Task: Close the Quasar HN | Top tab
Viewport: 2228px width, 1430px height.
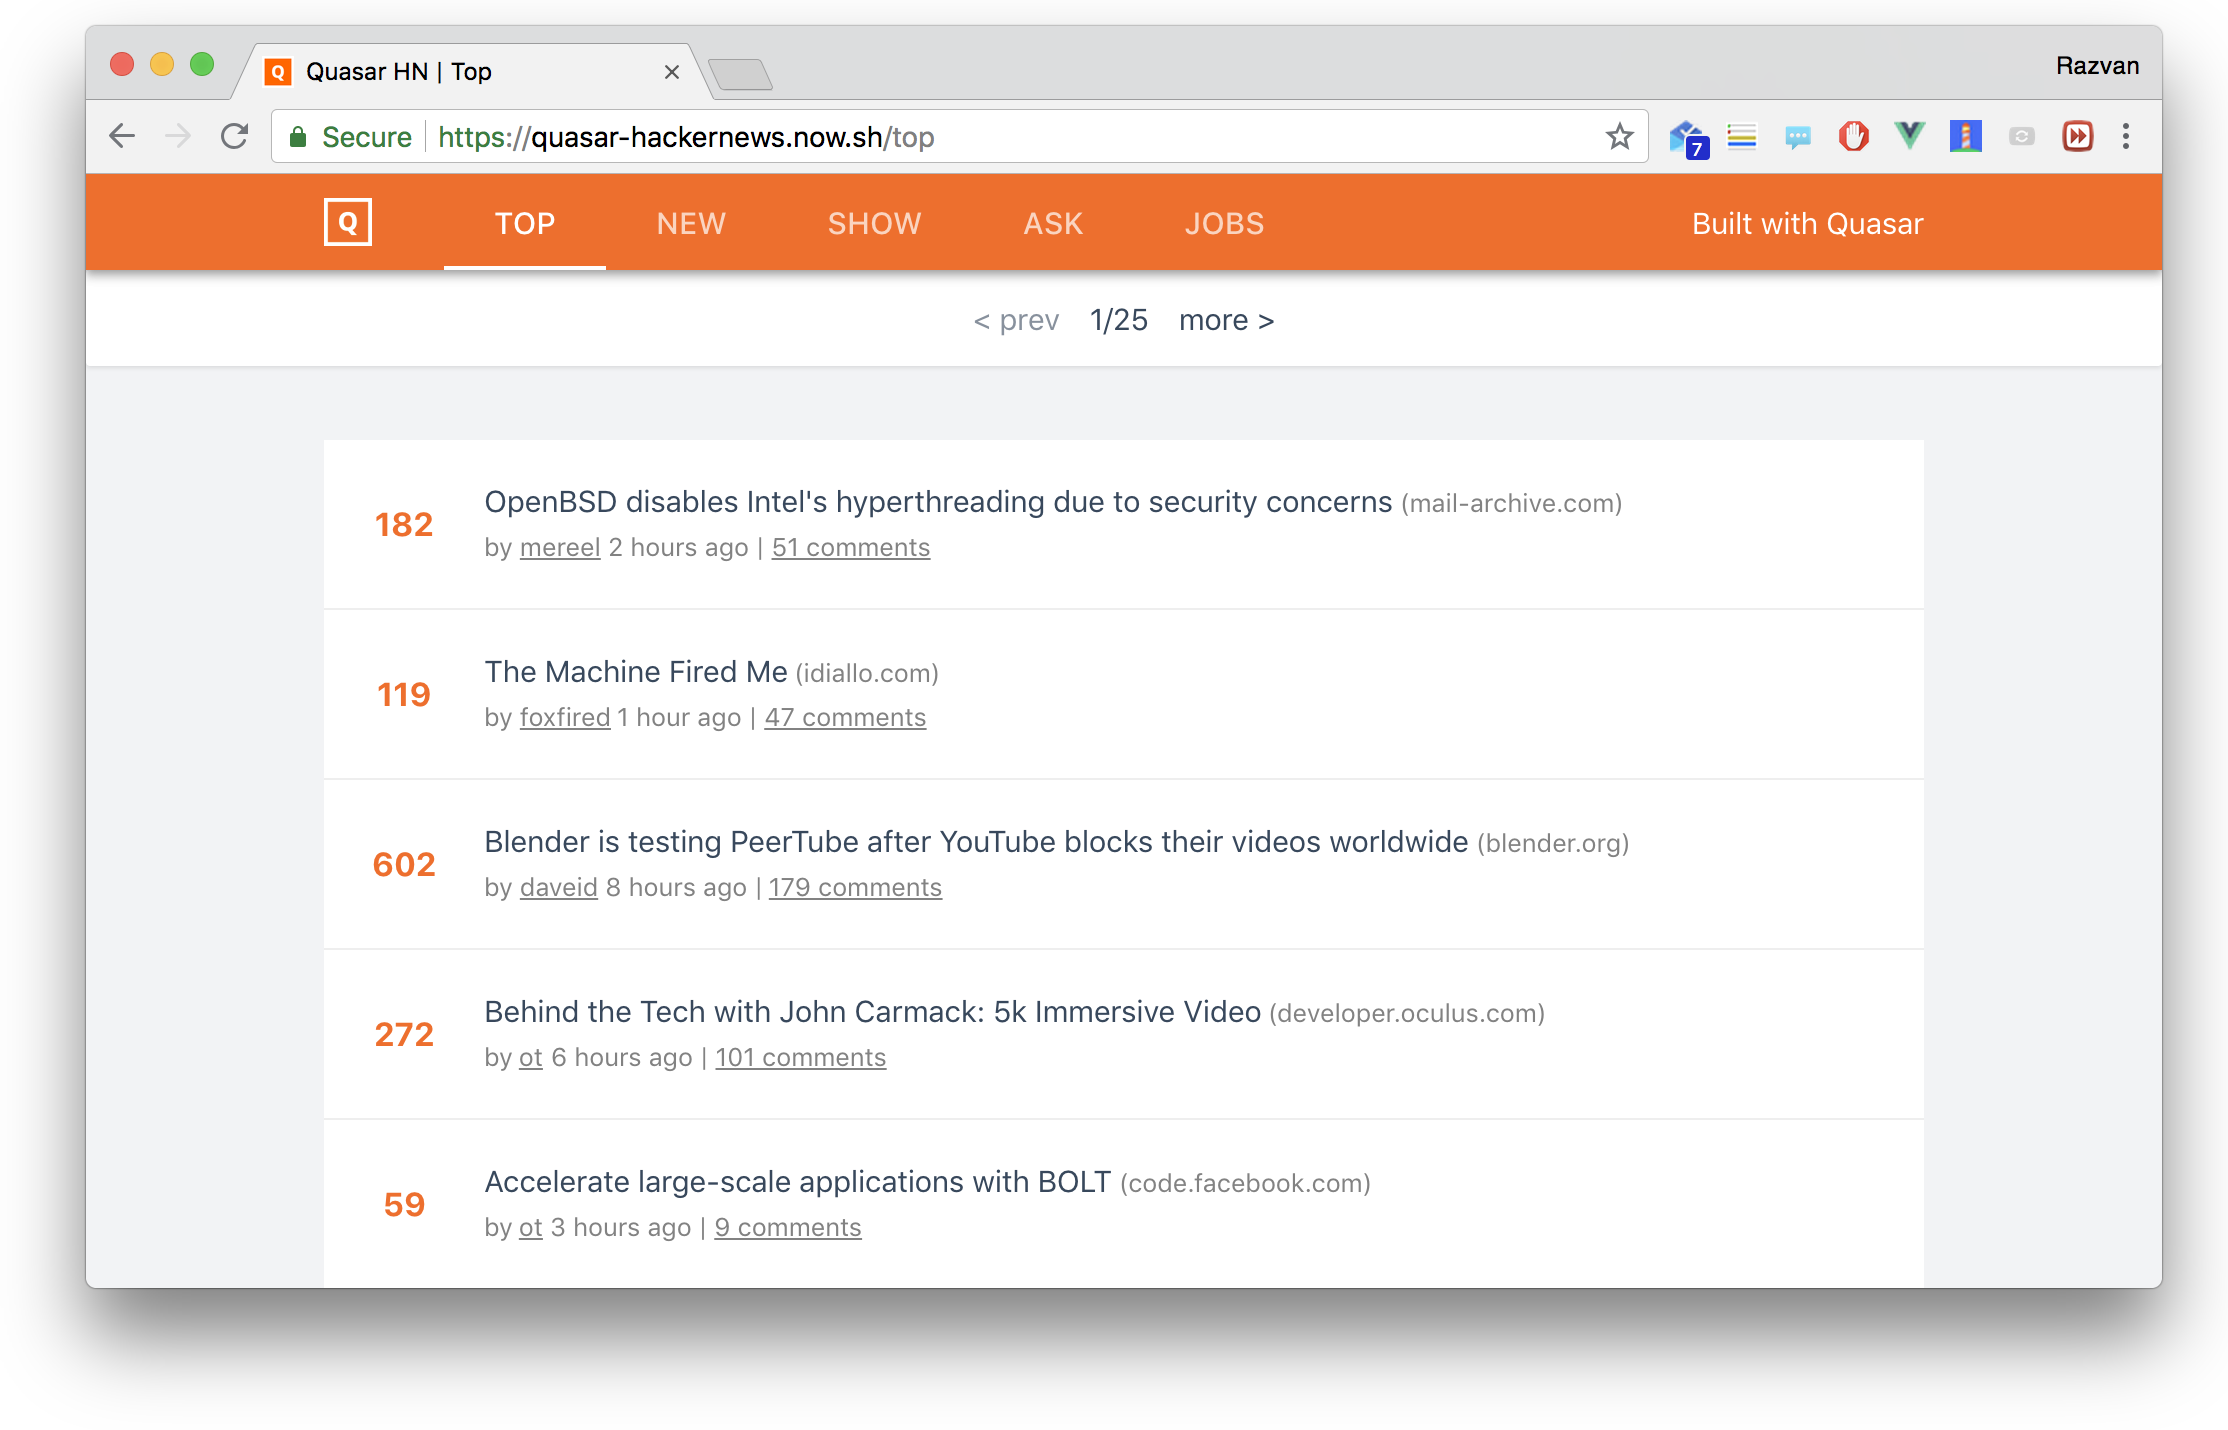Action: point(672,72)
